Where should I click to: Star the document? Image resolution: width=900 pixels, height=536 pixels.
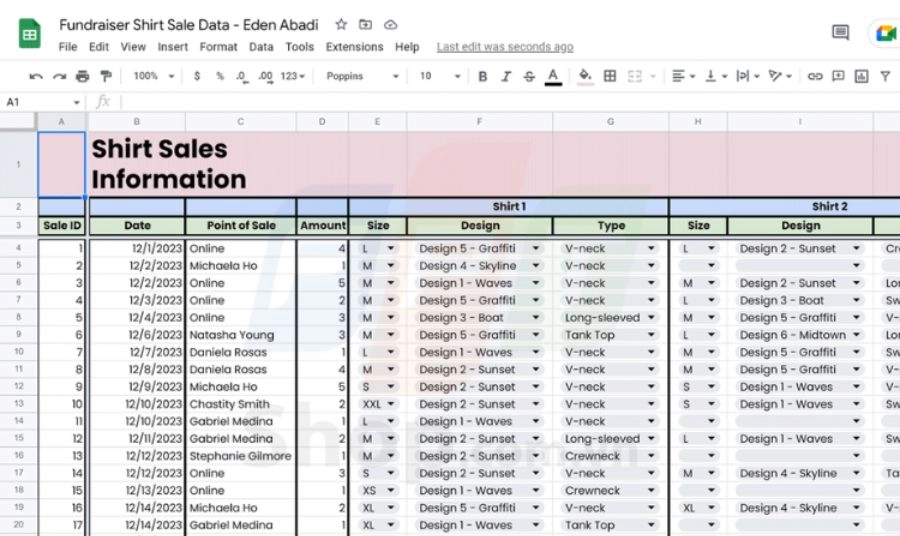341,25
